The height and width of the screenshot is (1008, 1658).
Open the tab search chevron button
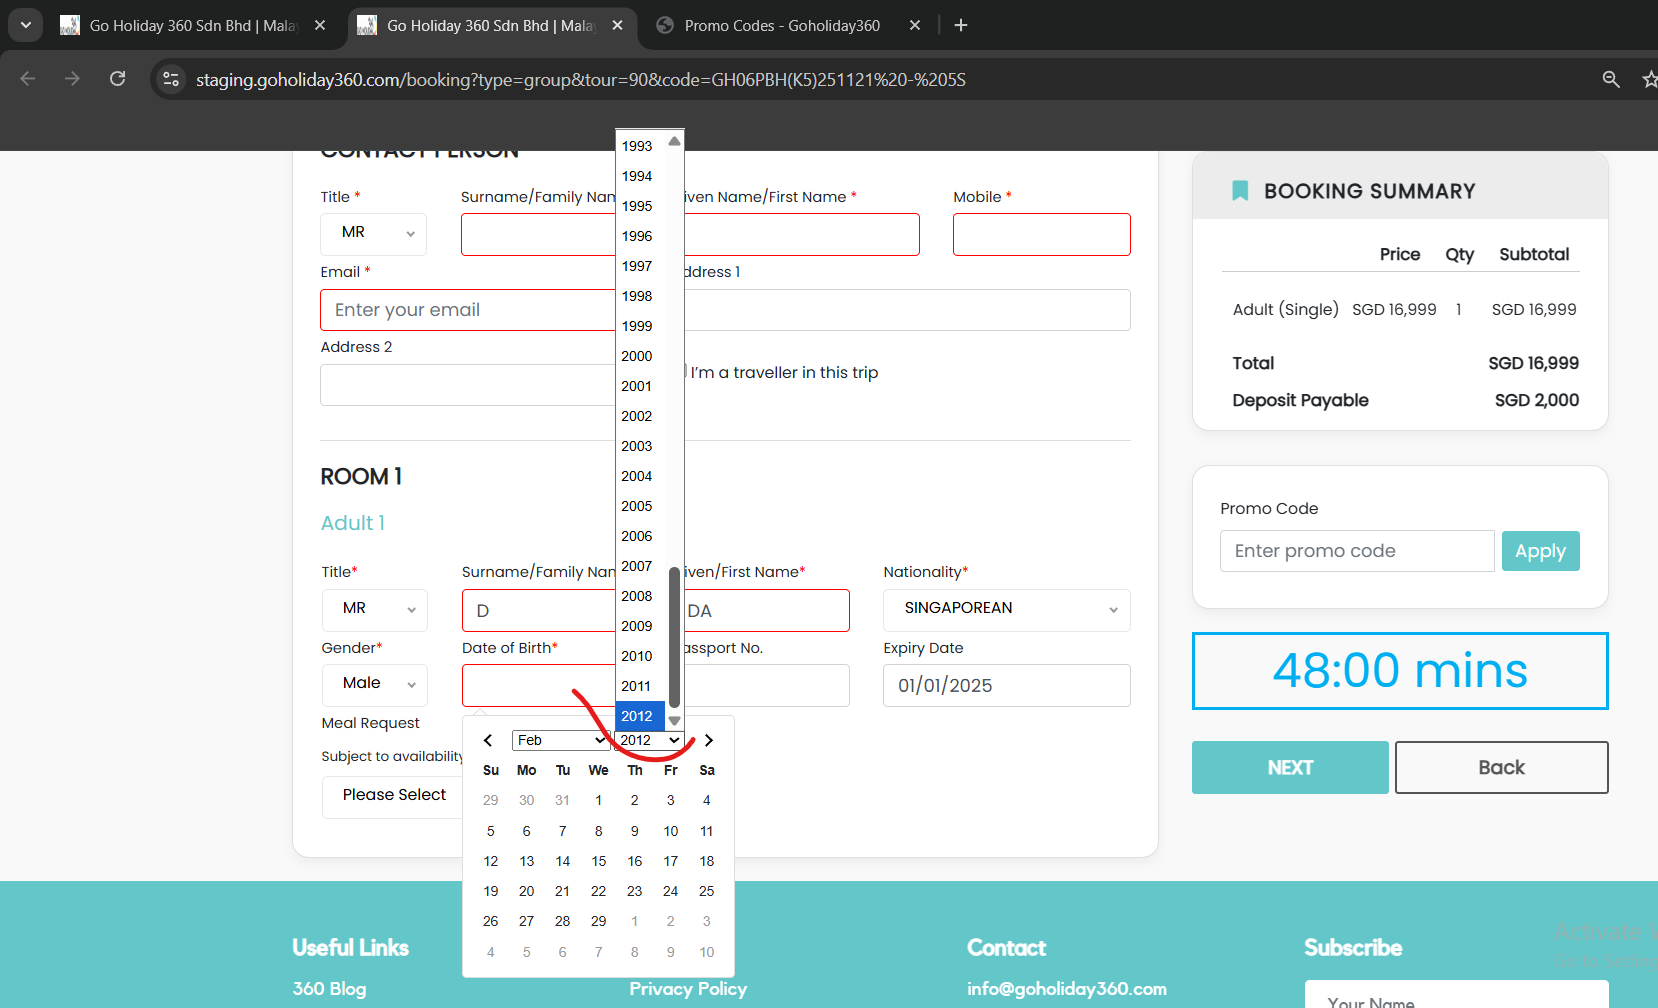tap(25, 25)
